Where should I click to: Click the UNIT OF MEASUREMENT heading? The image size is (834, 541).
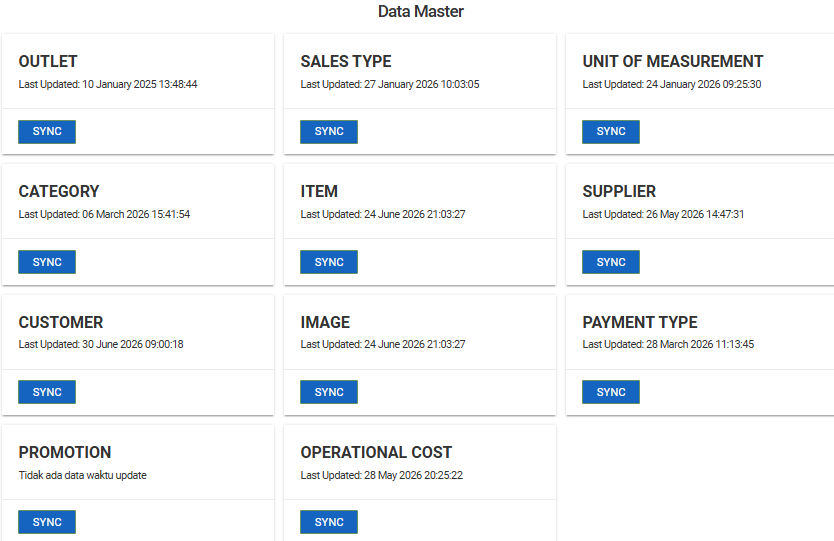click(x=672, y=61)
